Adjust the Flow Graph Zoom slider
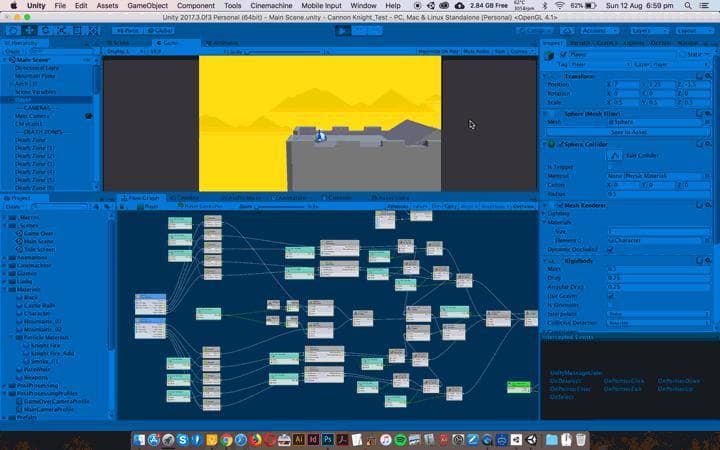Image resolution: width=720 pixels, height=450 pixels. (x=280, y=207)
